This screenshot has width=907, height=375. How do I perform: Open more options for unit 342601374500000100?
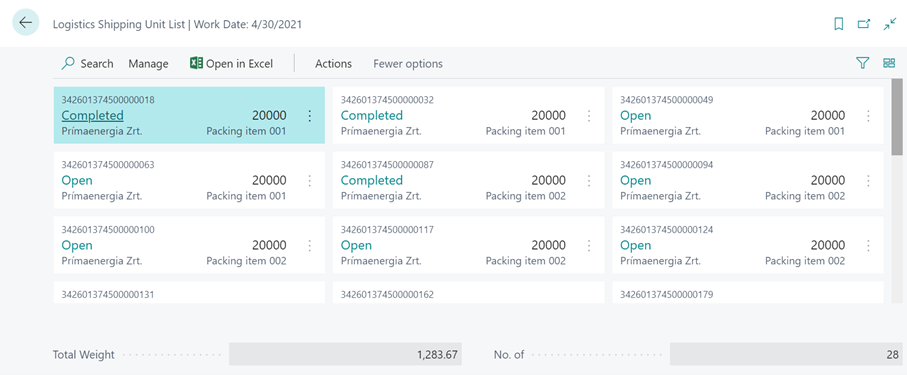(309, 245)
